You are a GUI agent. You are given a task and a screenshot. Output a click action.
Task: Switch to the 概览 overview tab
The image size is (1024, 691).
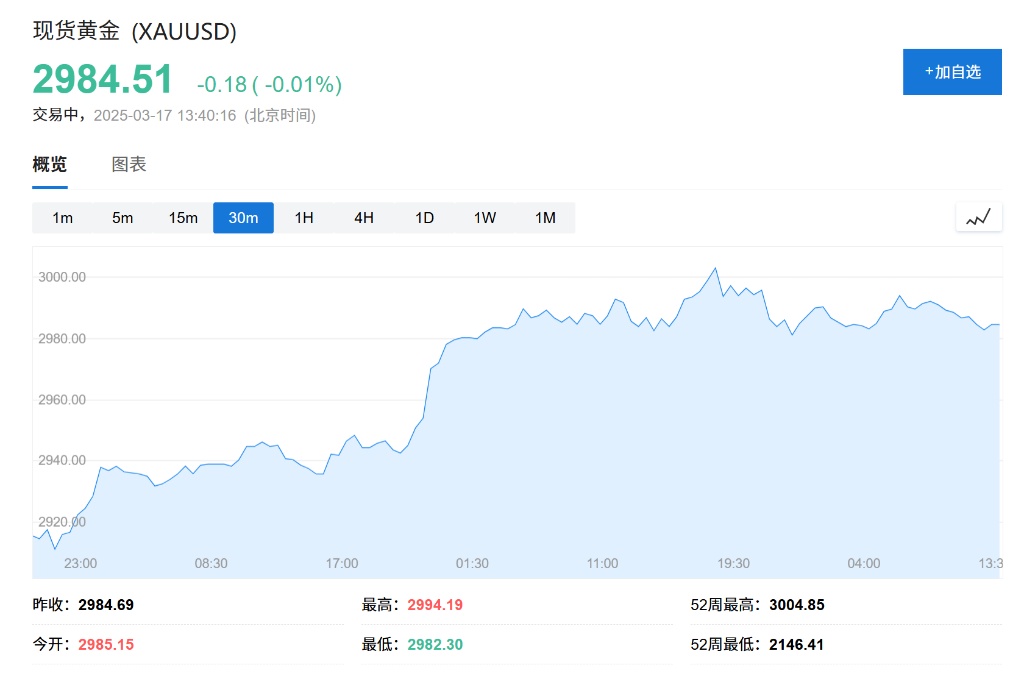50,165
